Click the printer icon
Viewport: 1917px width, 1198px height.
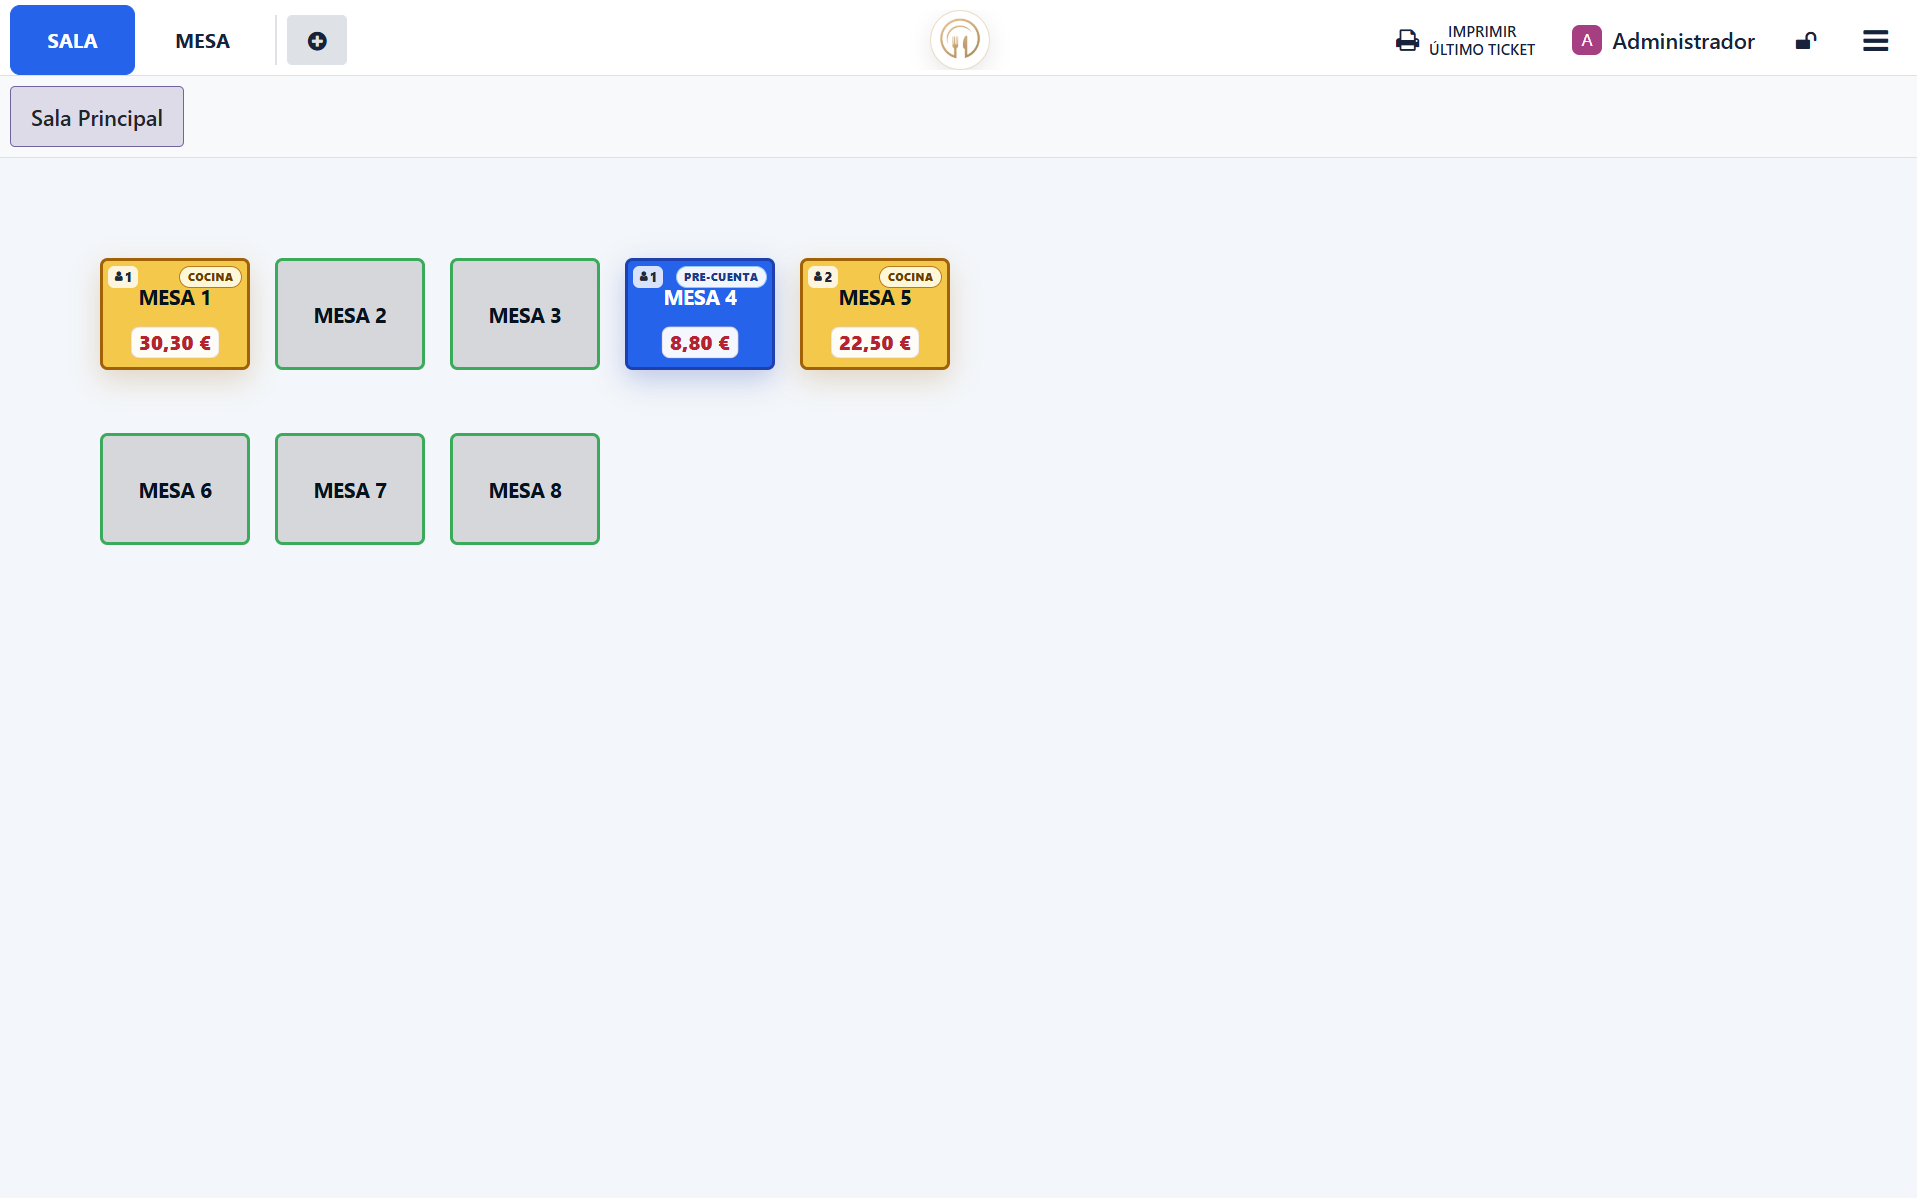1407,41
